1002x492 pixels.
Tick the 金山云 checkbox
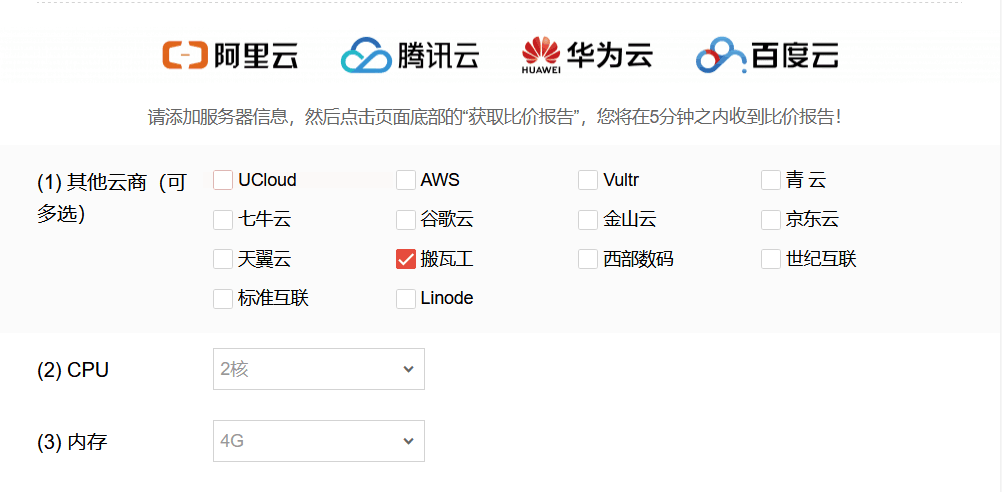point(588,220)
